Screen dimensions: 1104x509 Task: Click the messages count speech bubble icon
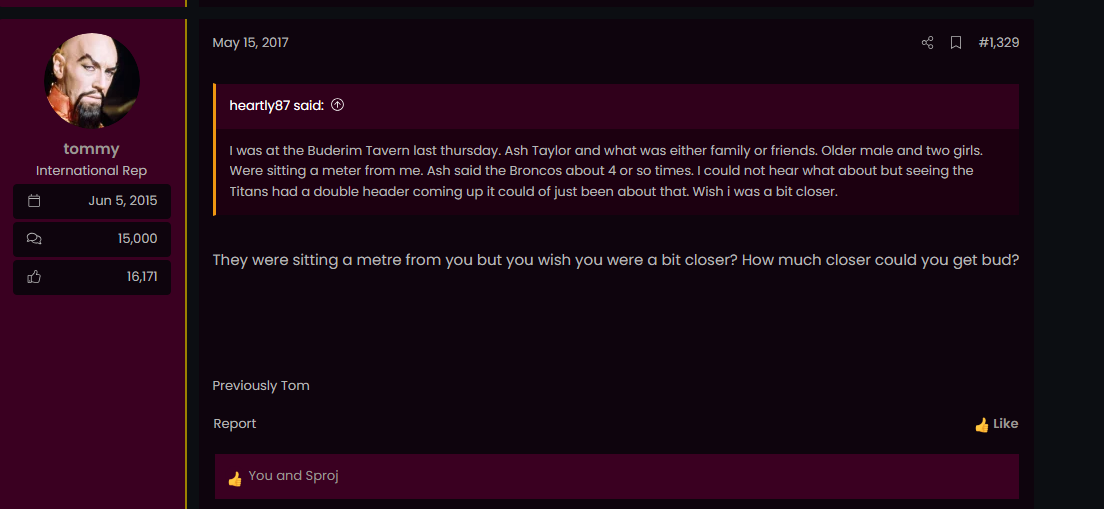(x=34, y=239)
